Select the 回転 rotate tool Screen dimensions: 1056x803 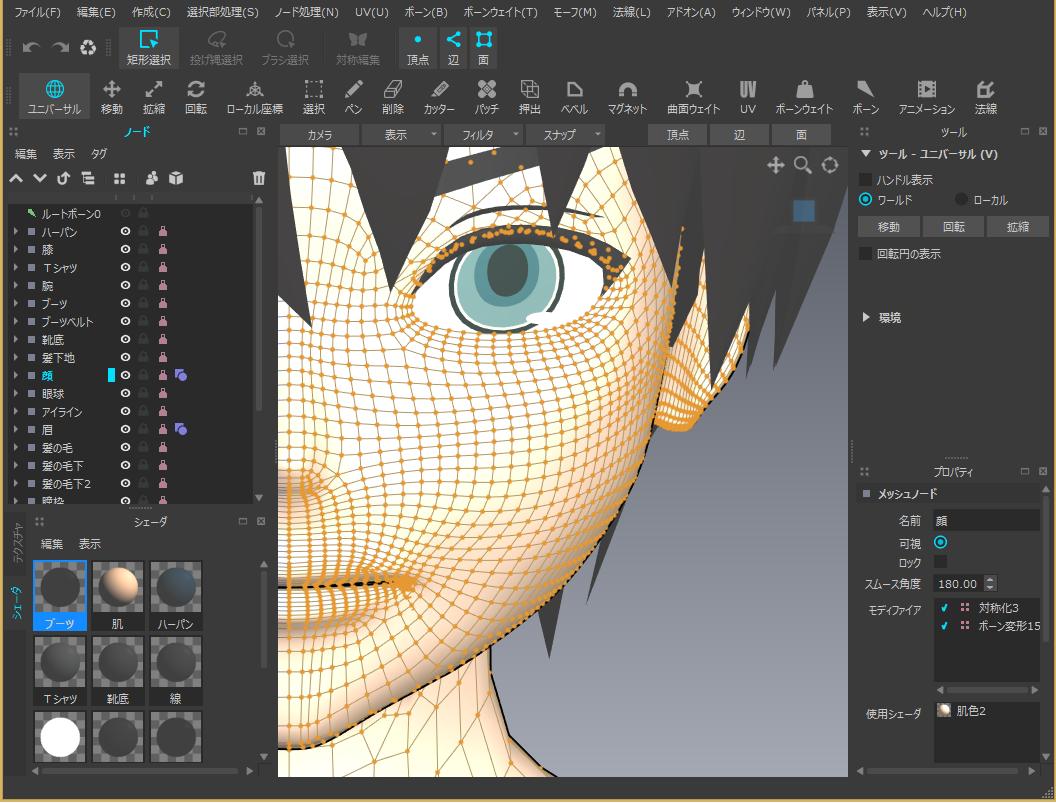click(196, 96)
